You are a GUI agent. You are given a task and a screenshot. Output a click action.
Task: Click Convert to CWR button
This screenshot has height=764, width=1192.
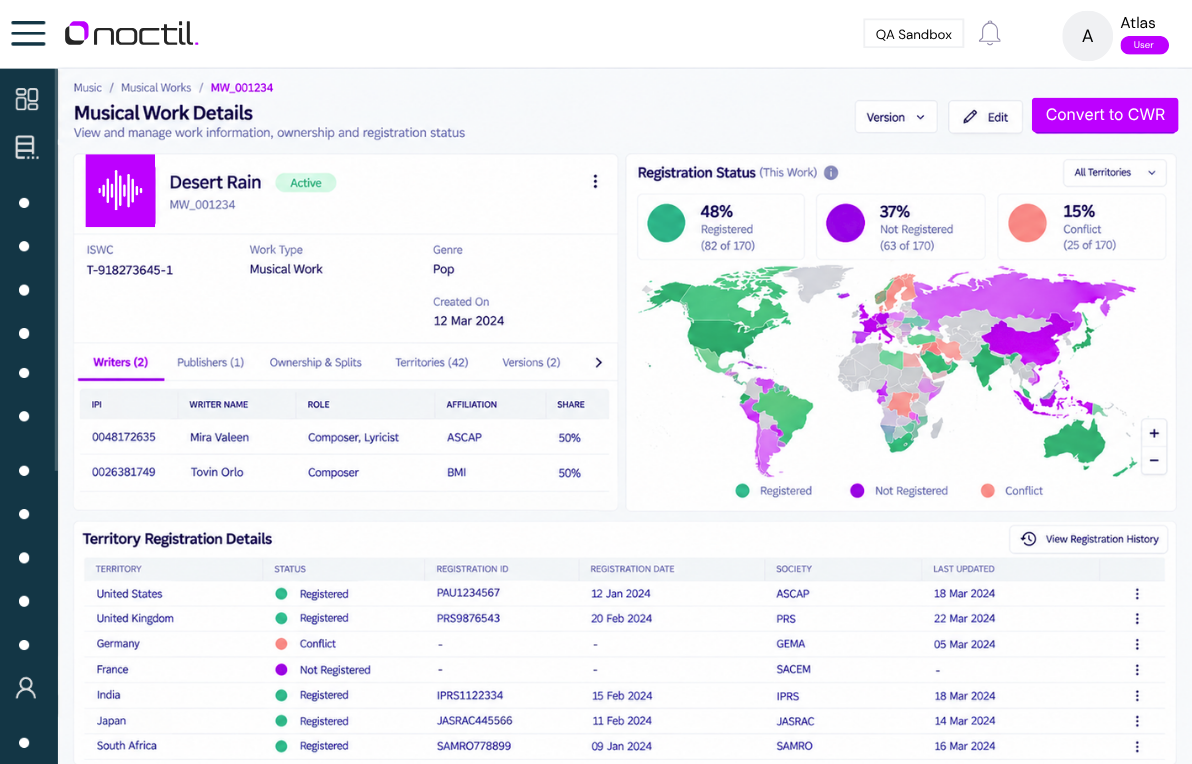click(x=1105, y=115)
